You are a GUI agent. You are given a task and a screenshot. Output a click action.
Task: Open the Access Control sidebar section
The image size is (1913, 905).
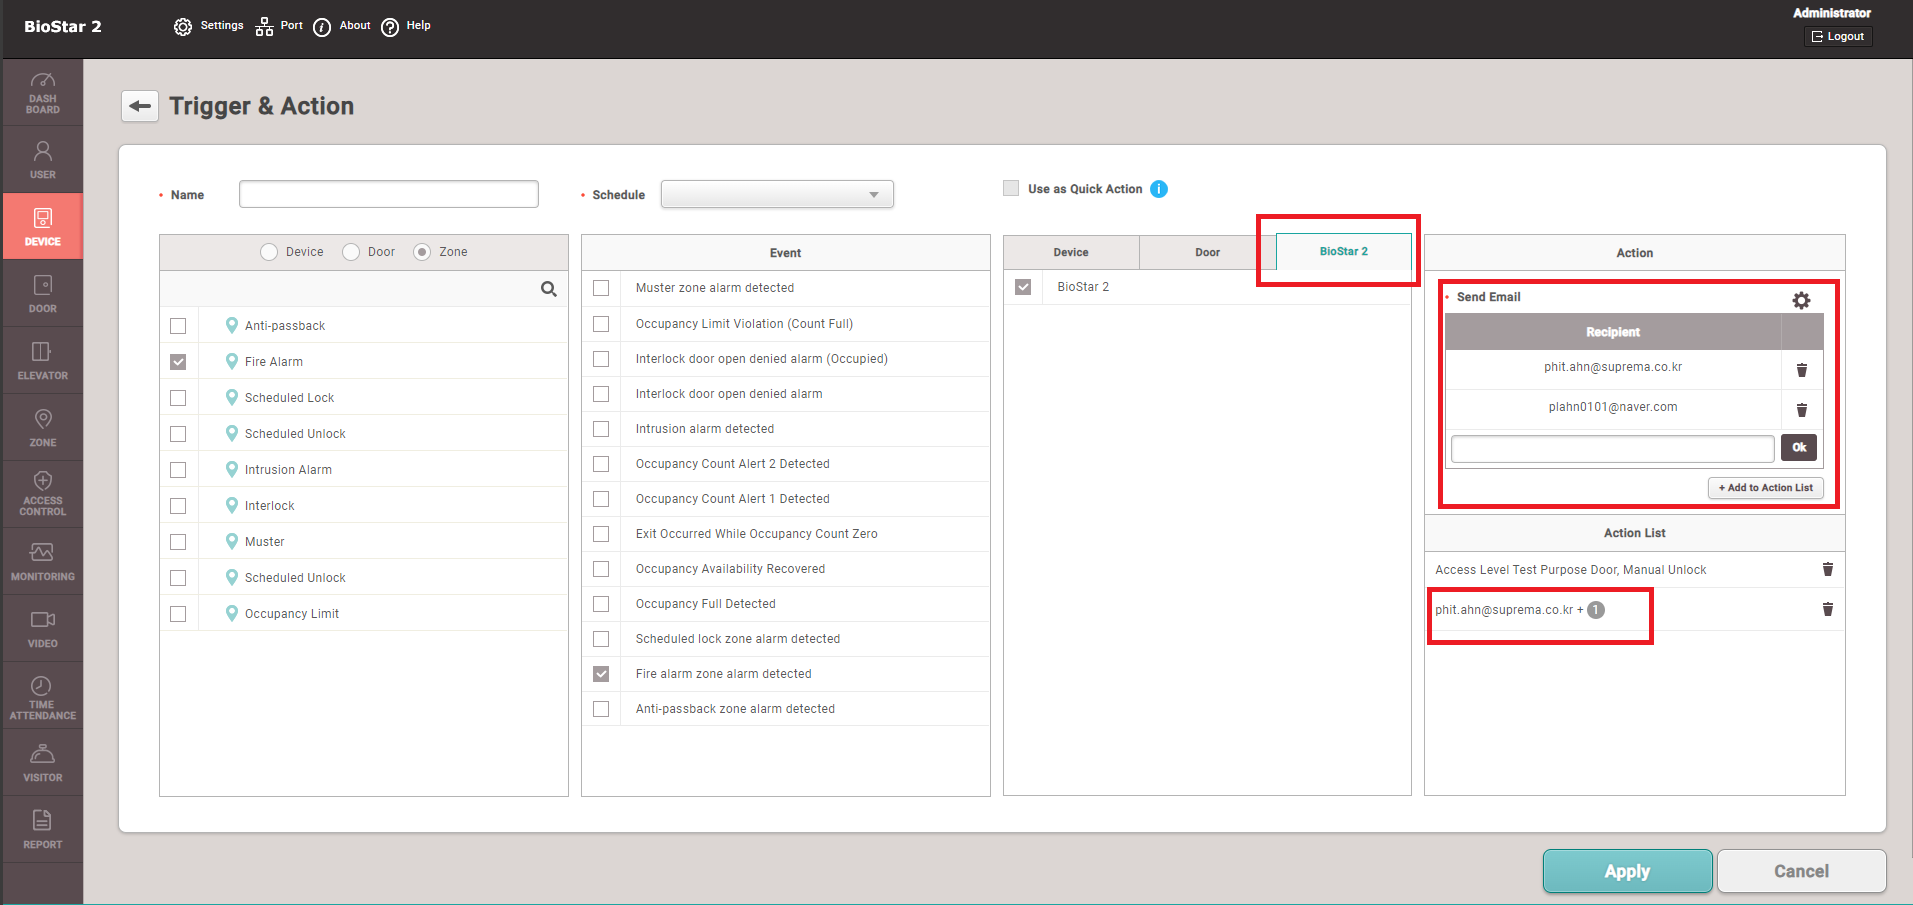click(x=42, y=494)
